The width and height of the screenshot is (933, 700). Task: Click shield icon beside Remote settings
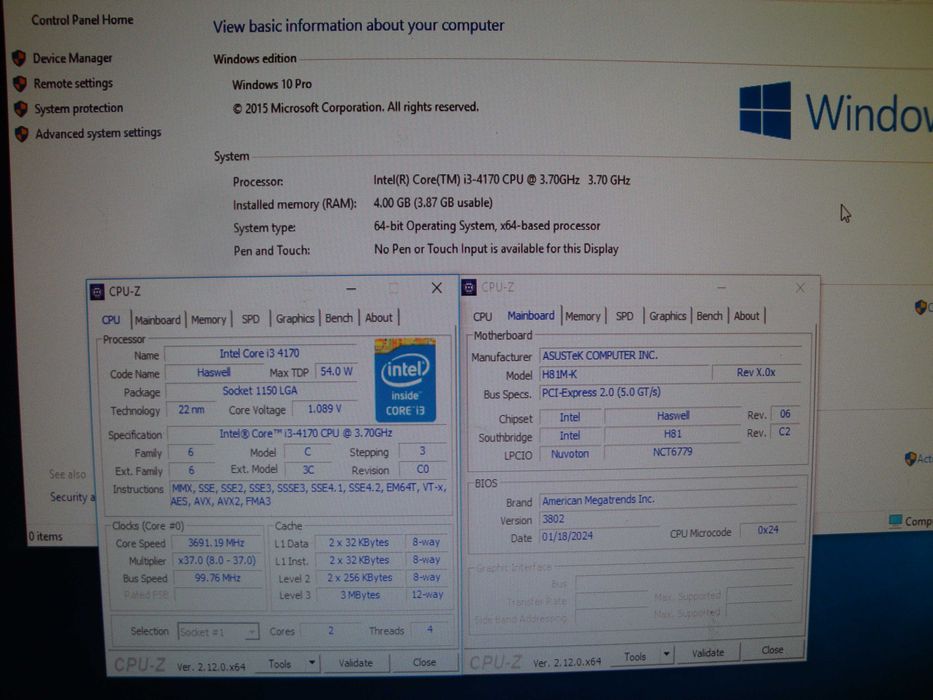[20, 83]
